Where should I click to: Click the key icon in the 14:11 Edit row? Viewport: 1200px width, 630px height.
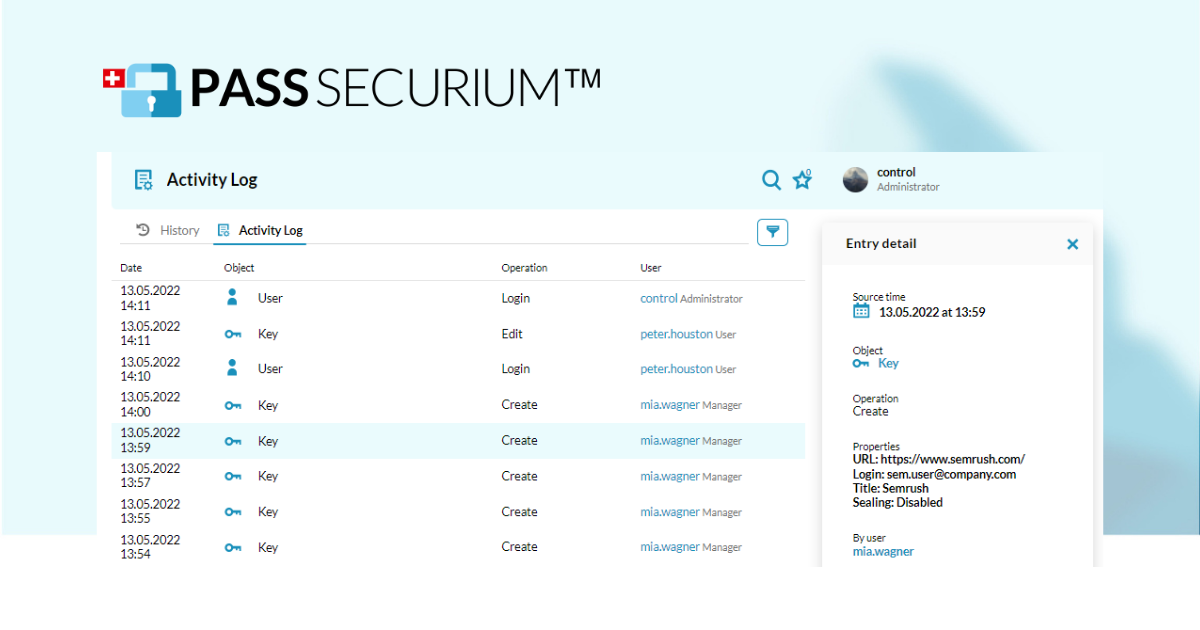[x=233, y=334]
